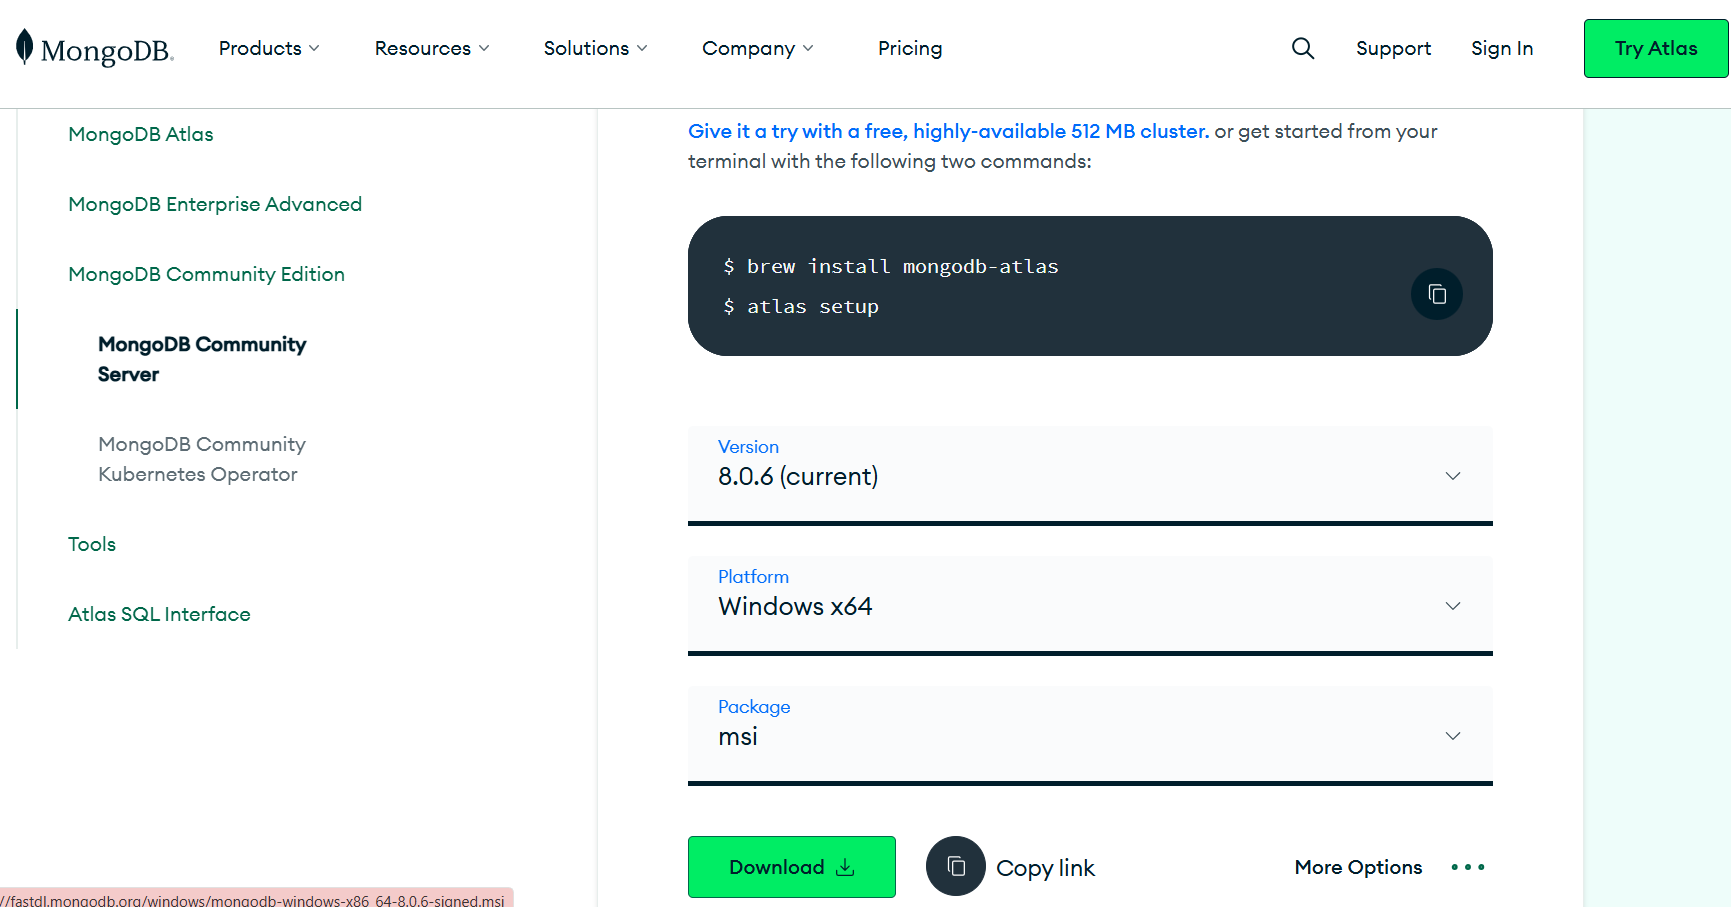Open the Package msi dropdown
Screen dimensions: 1731x907
tap(1090, 735)
